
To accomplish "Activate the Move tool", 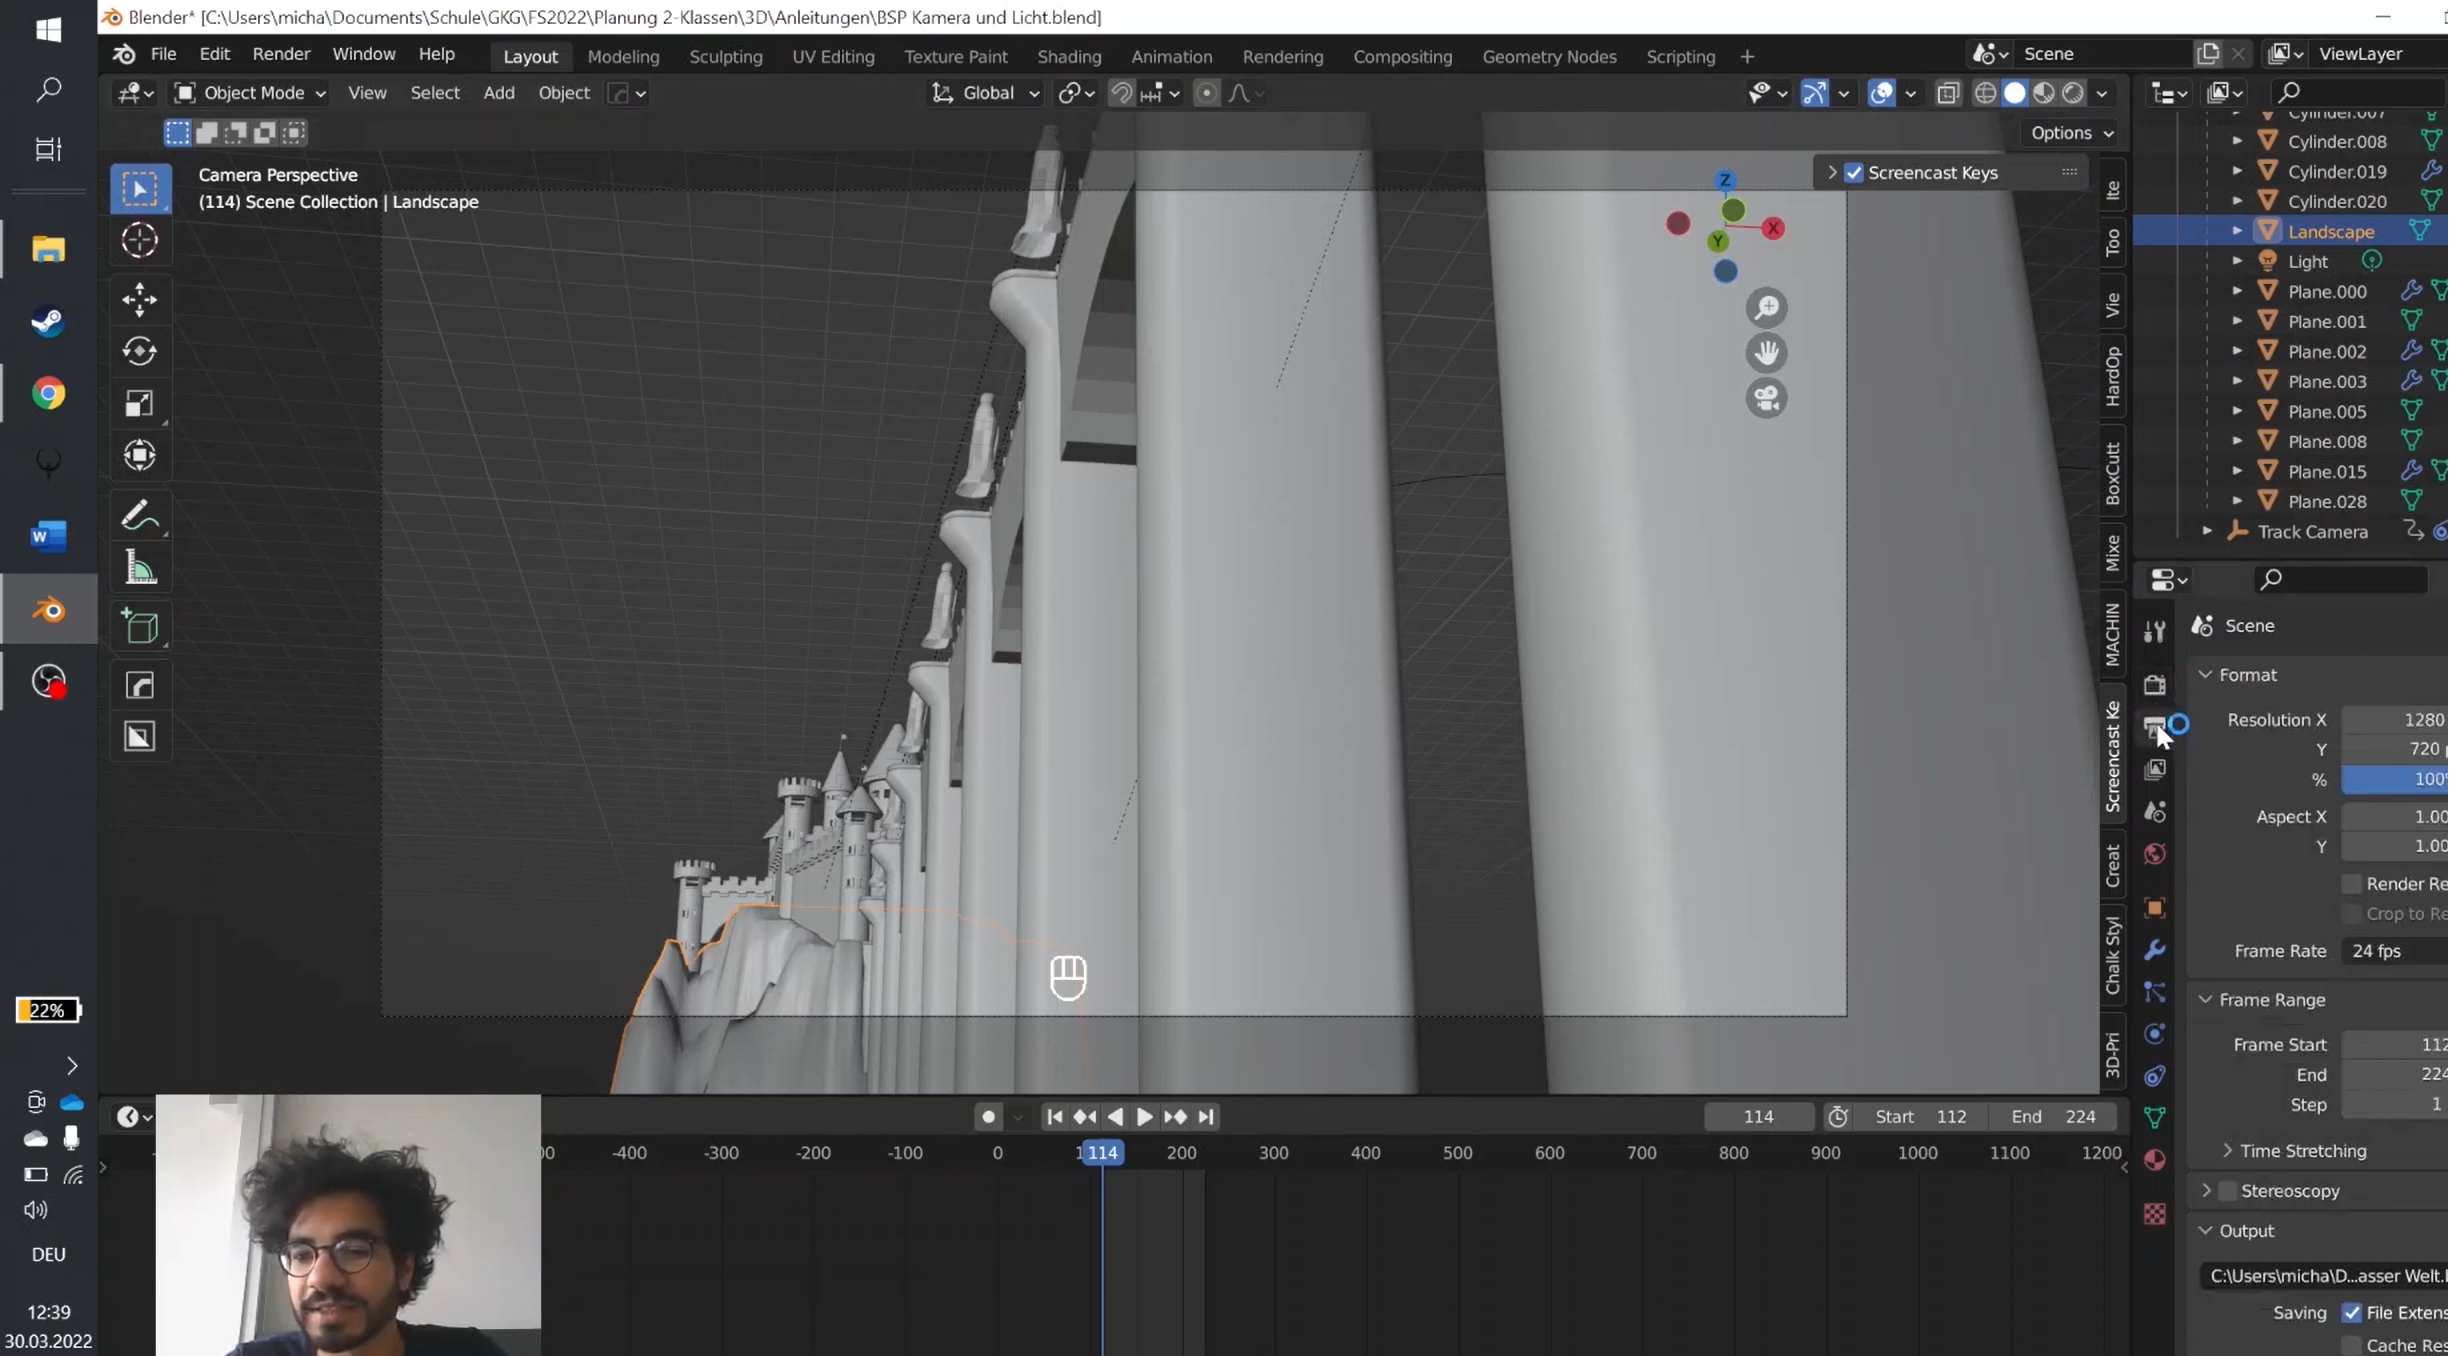I will (140, 299).
